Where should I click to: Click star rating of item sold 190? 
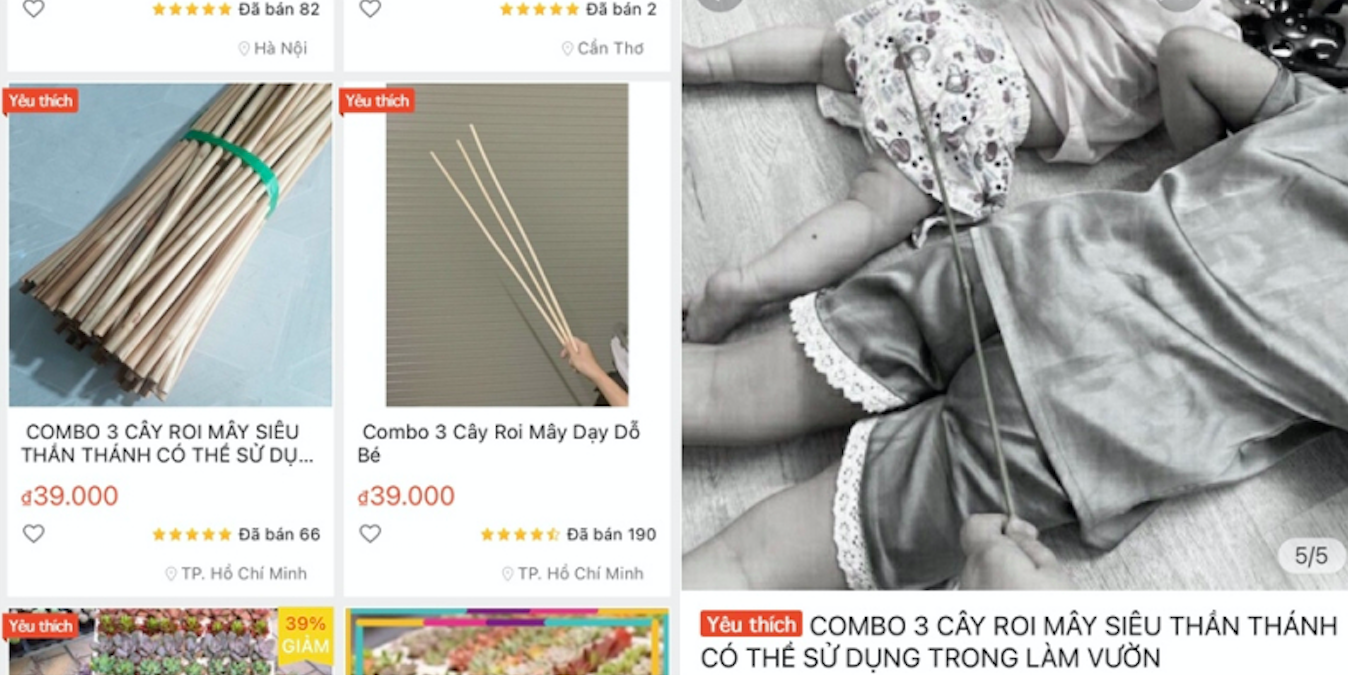coord(520,535)
